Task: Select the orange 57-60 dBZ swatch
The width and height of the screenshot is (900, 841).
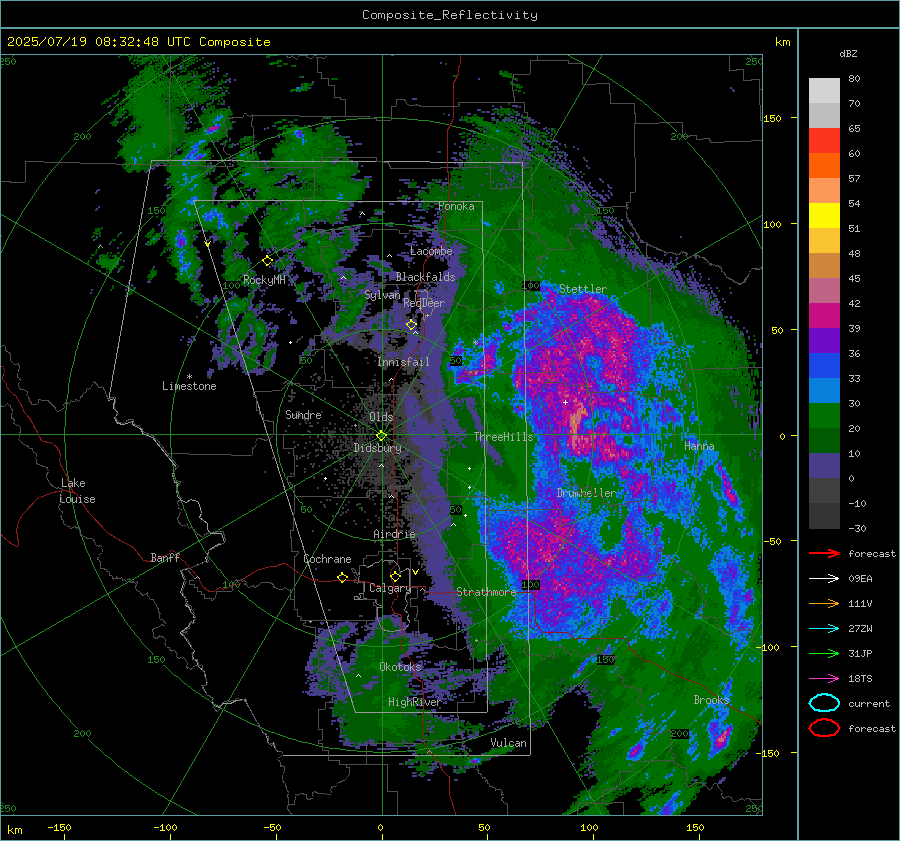Action: click(824, 166)
